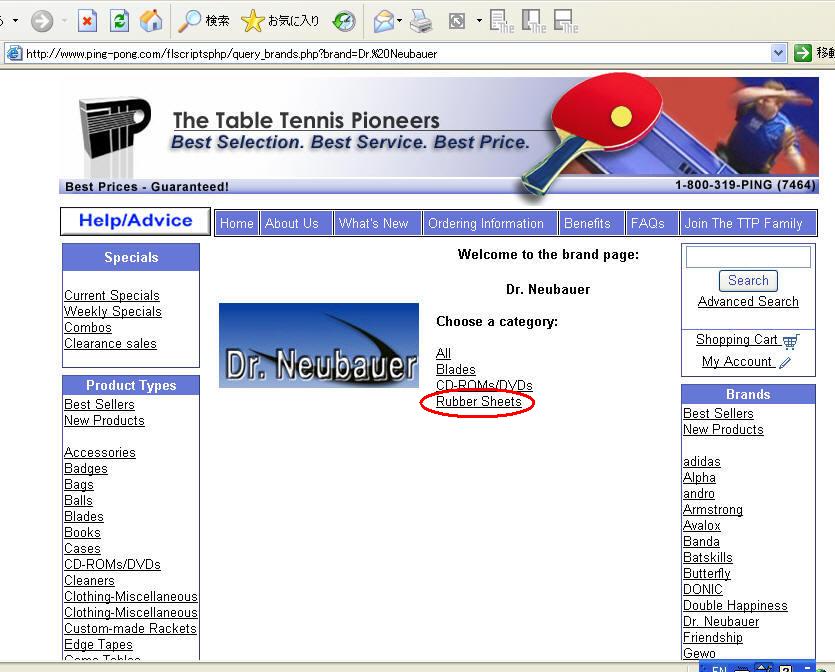The image size is (835, 672).
Task: Choose the All category link
Action: (444, 354)
